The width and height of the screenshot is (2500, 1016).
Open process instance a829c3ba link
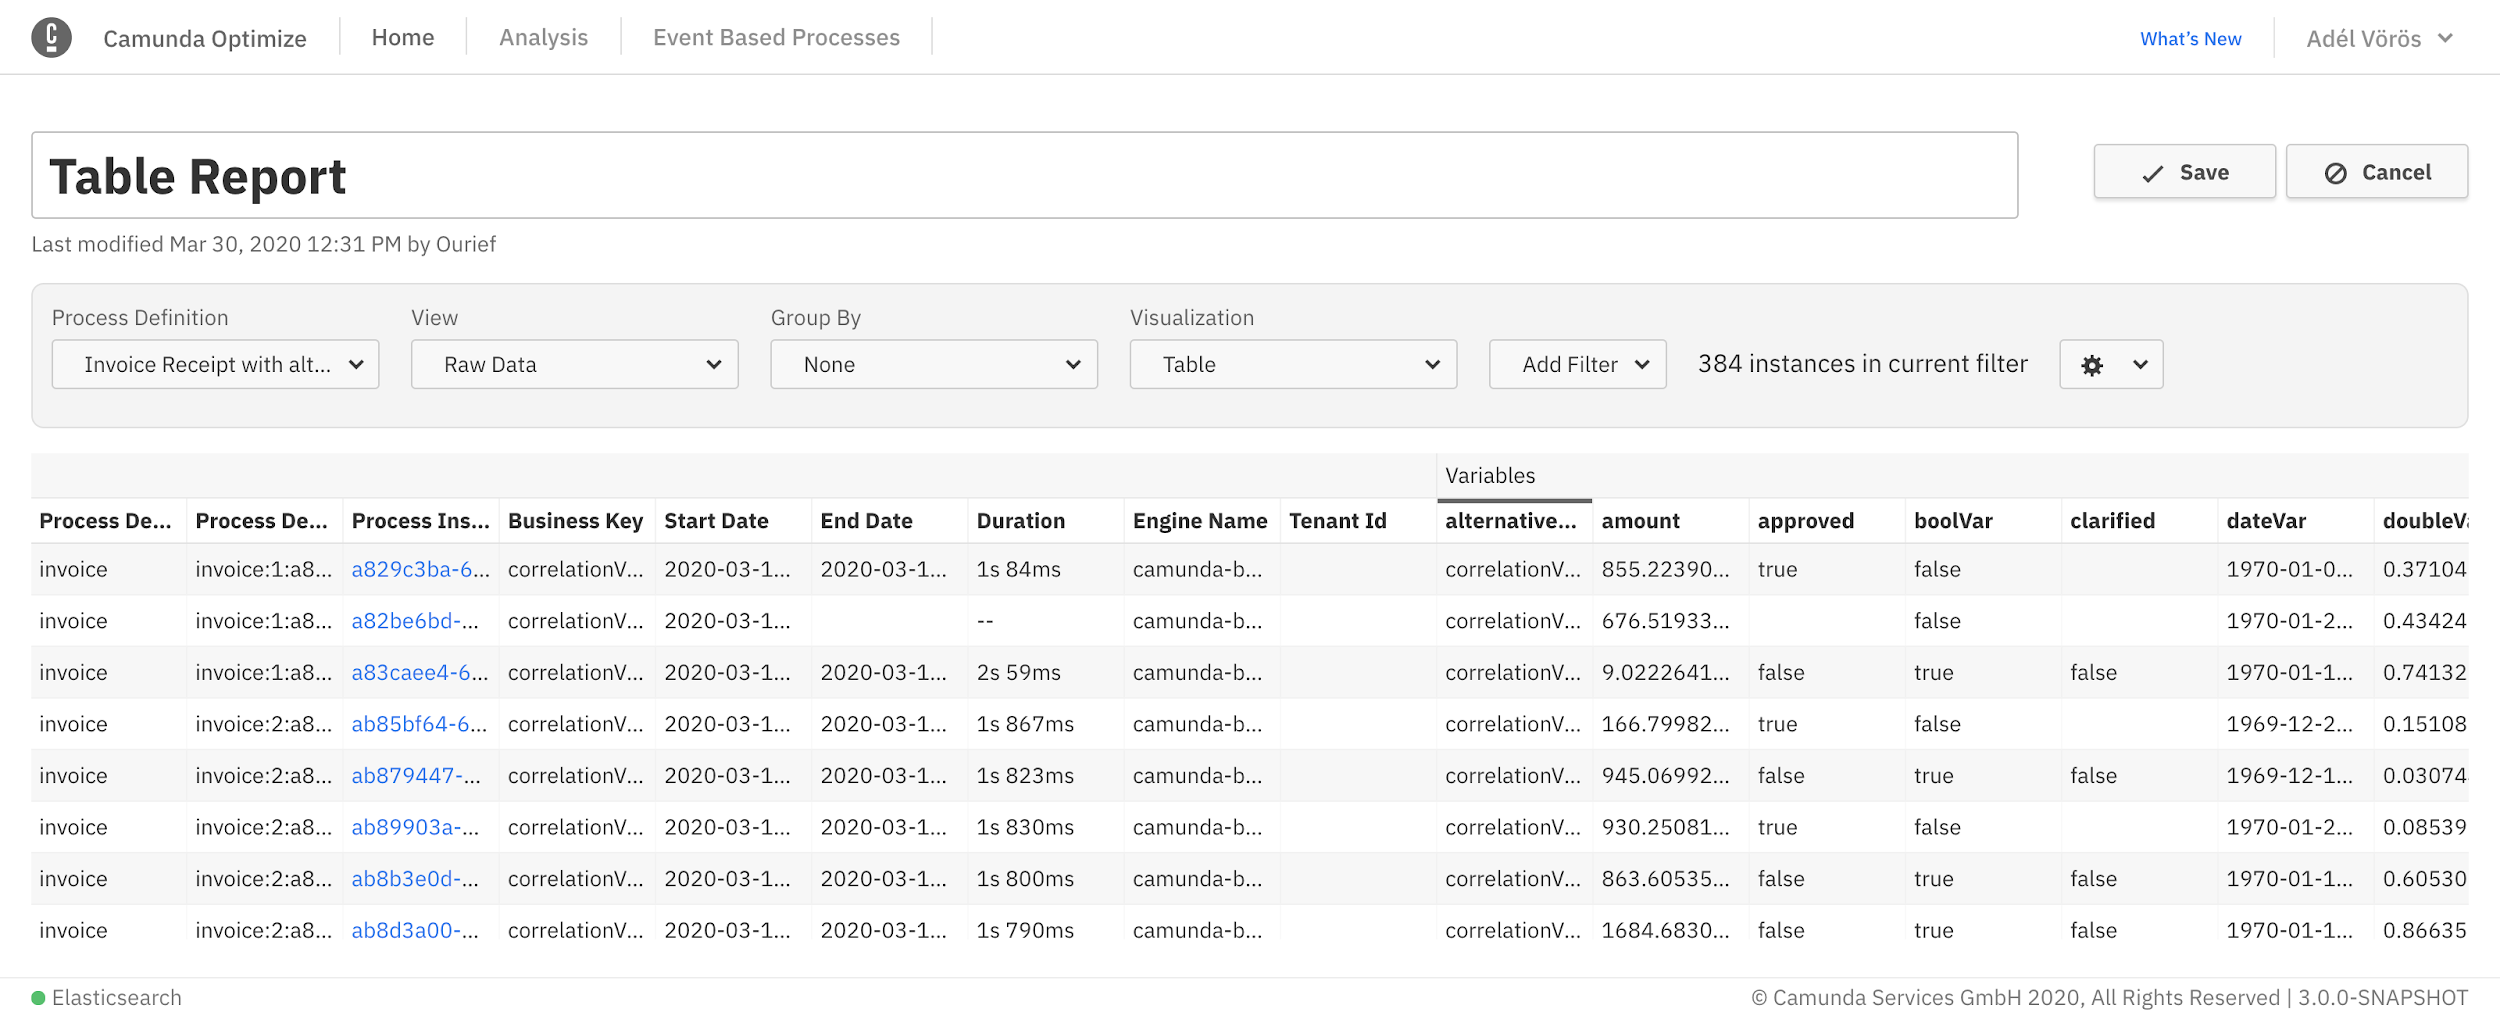point(420,570)
